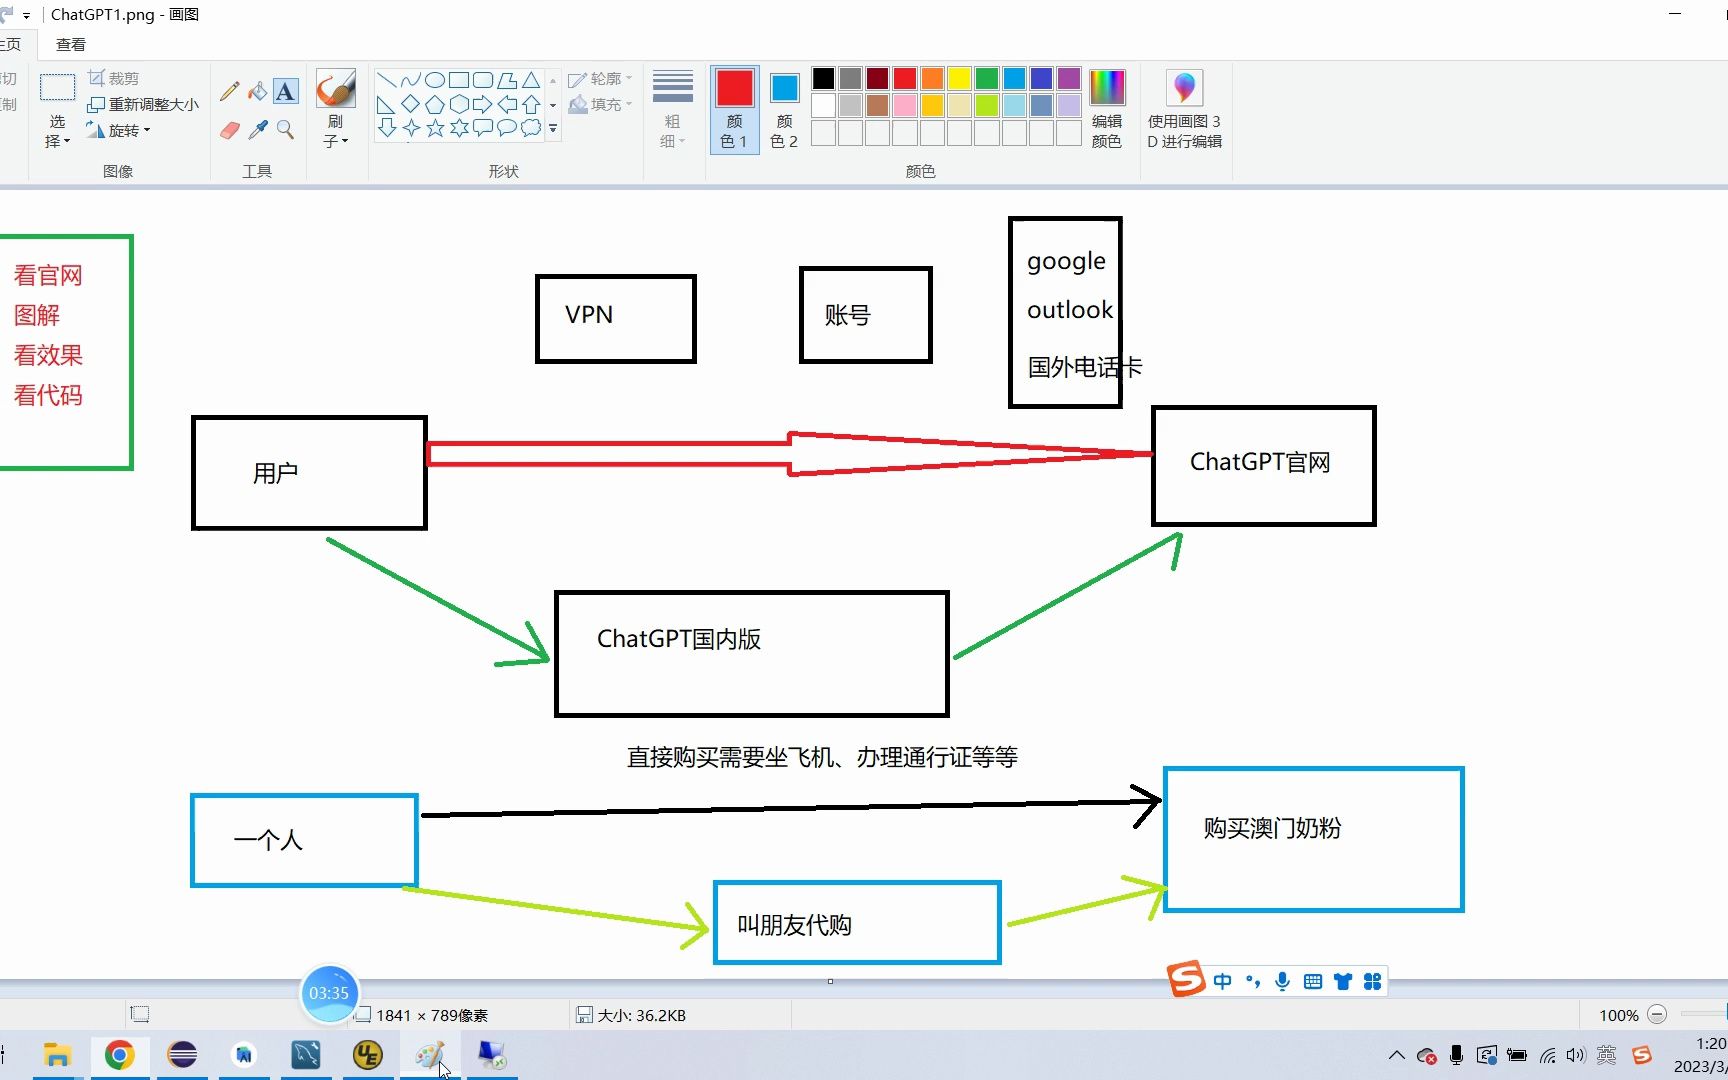
Task: Choose the Down arrow shape
Action: [x=386, y=127]
